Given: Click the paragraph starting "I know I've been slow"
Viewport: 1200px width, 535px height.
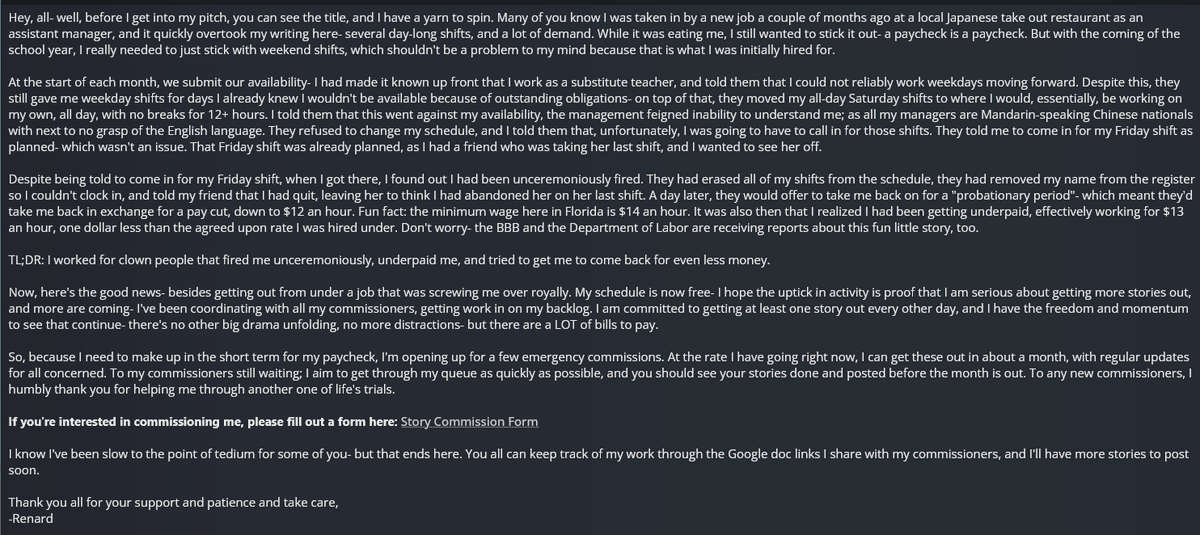Looking at the screenshot, I should pyautogui.click(x=598, y=462).
